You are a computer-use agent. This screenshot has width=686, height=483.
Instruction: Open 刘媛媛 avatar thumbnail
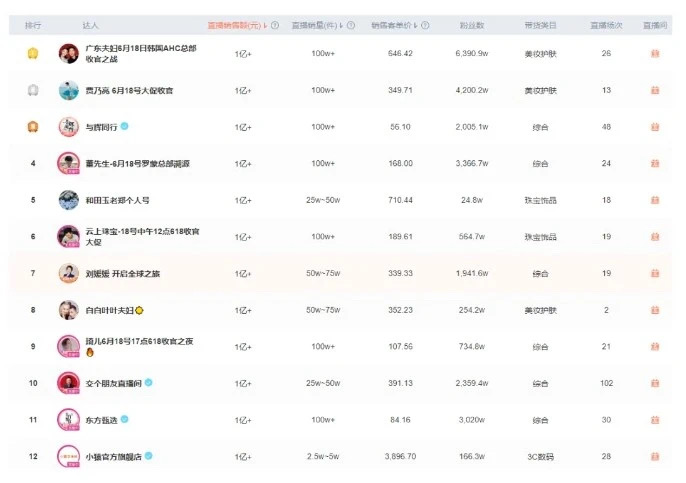coord(69,273)
